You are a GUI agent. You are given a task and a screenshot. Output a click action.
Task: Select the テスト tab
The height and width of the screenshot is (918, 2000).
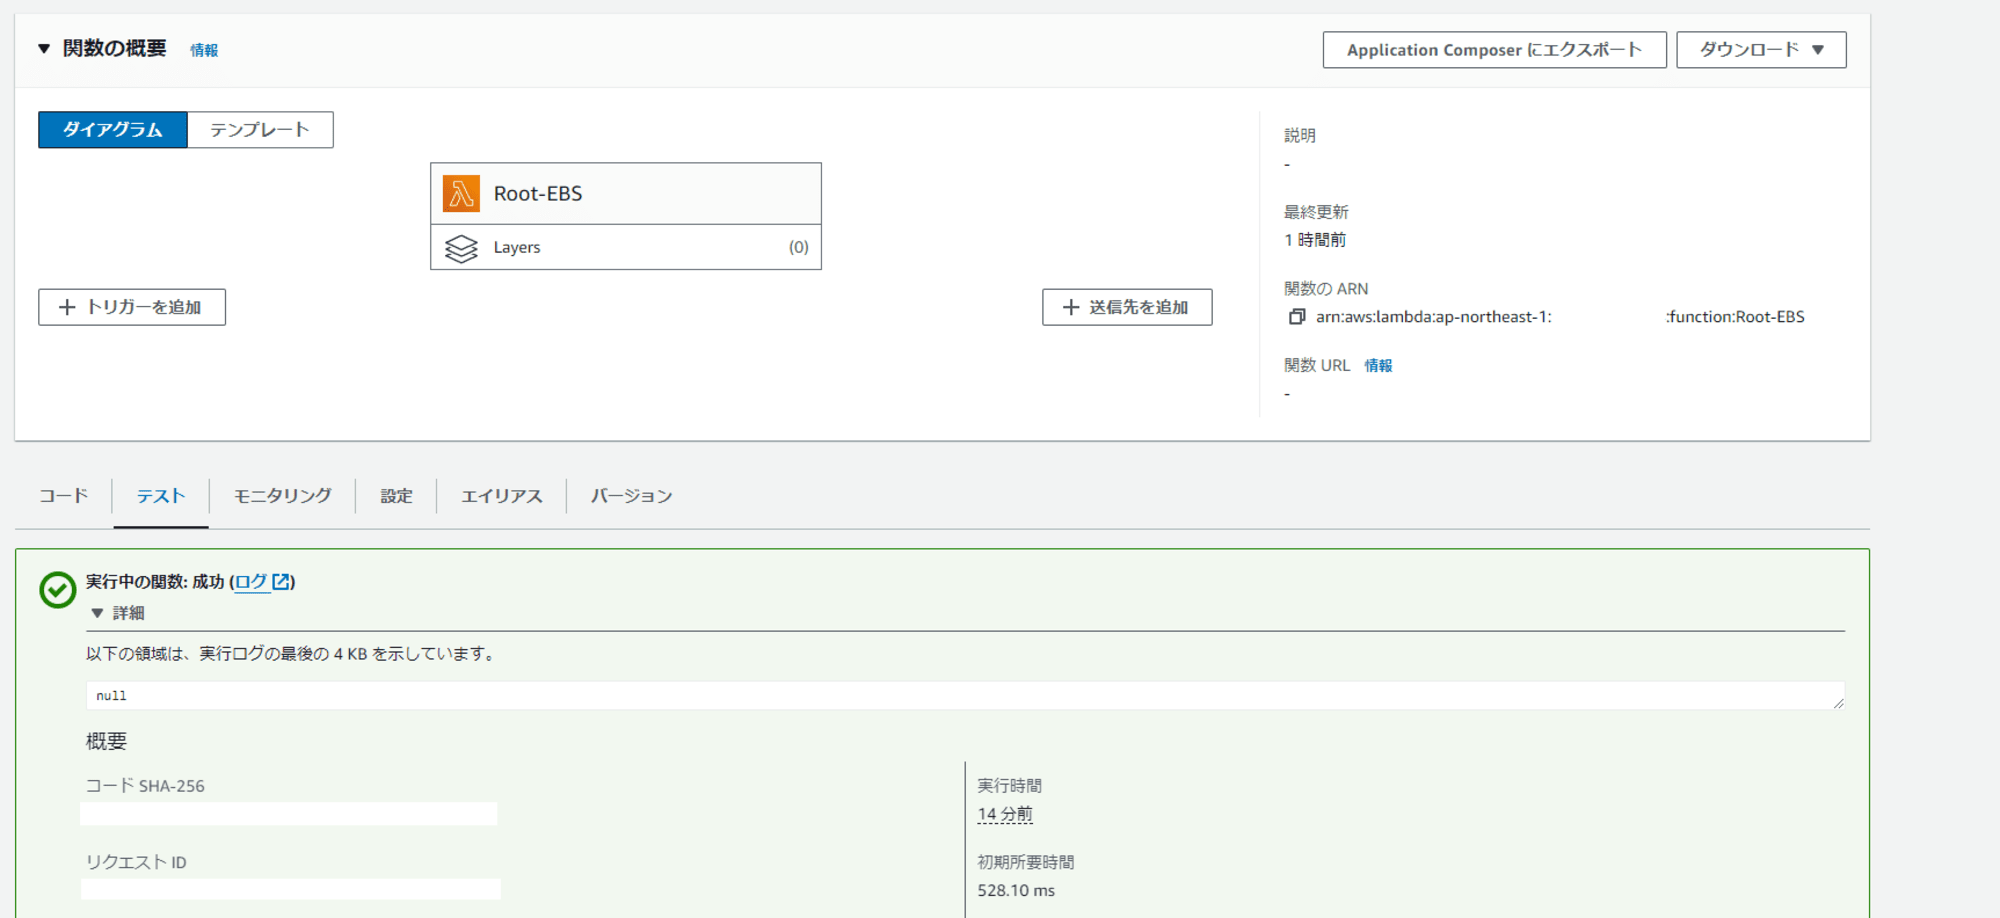161,496
